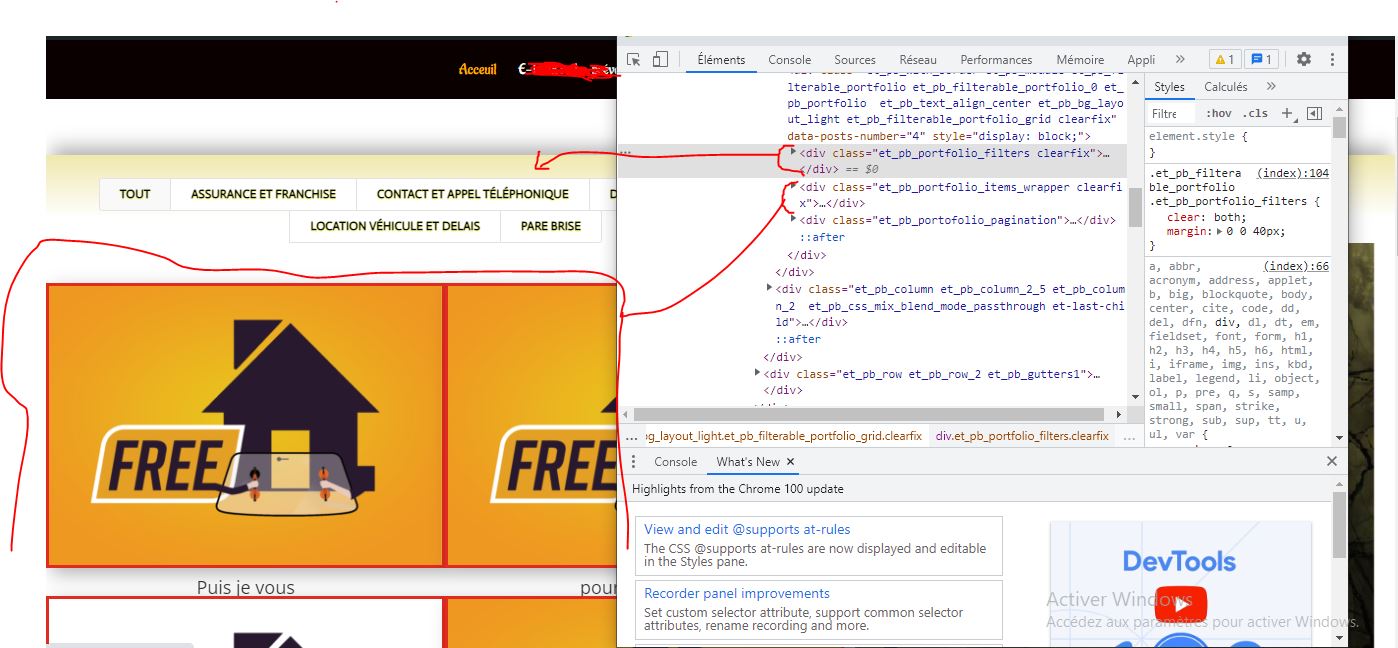The height and width of the screenshot is (648, 1398).
Task: Open the Calculés styles tab
Action: 1225,87
